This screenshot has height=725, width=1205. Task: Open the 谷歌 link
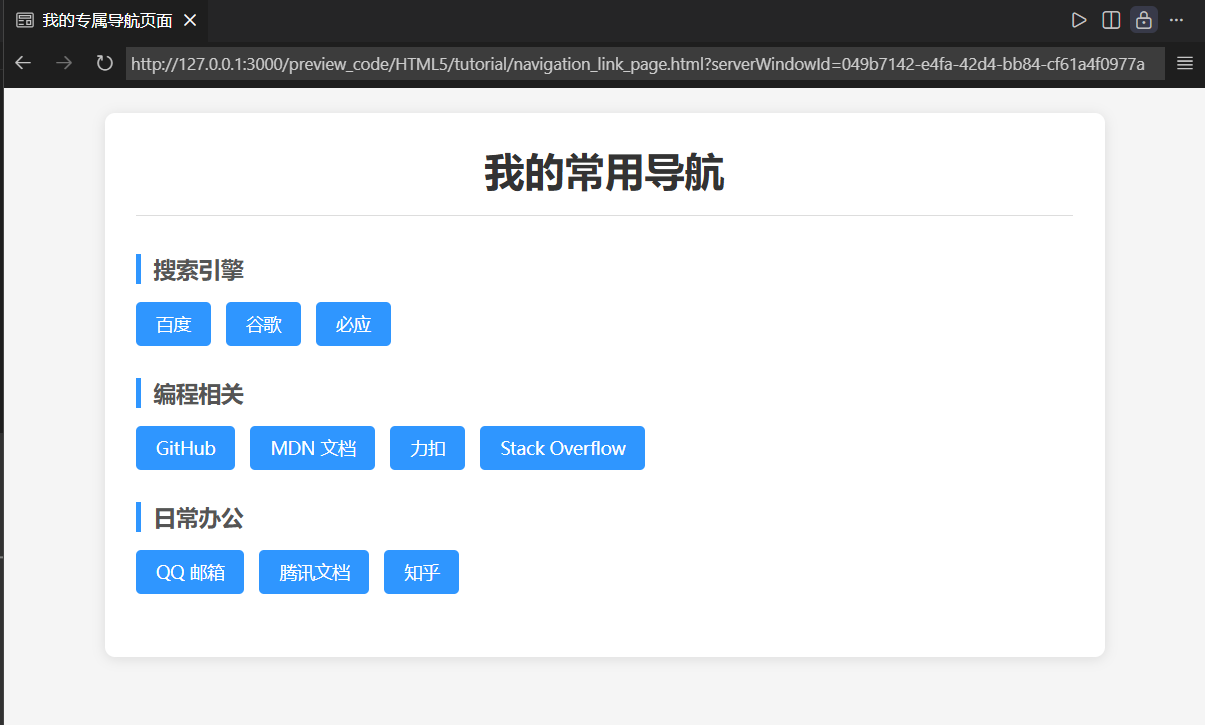click(x=263, y=324)
